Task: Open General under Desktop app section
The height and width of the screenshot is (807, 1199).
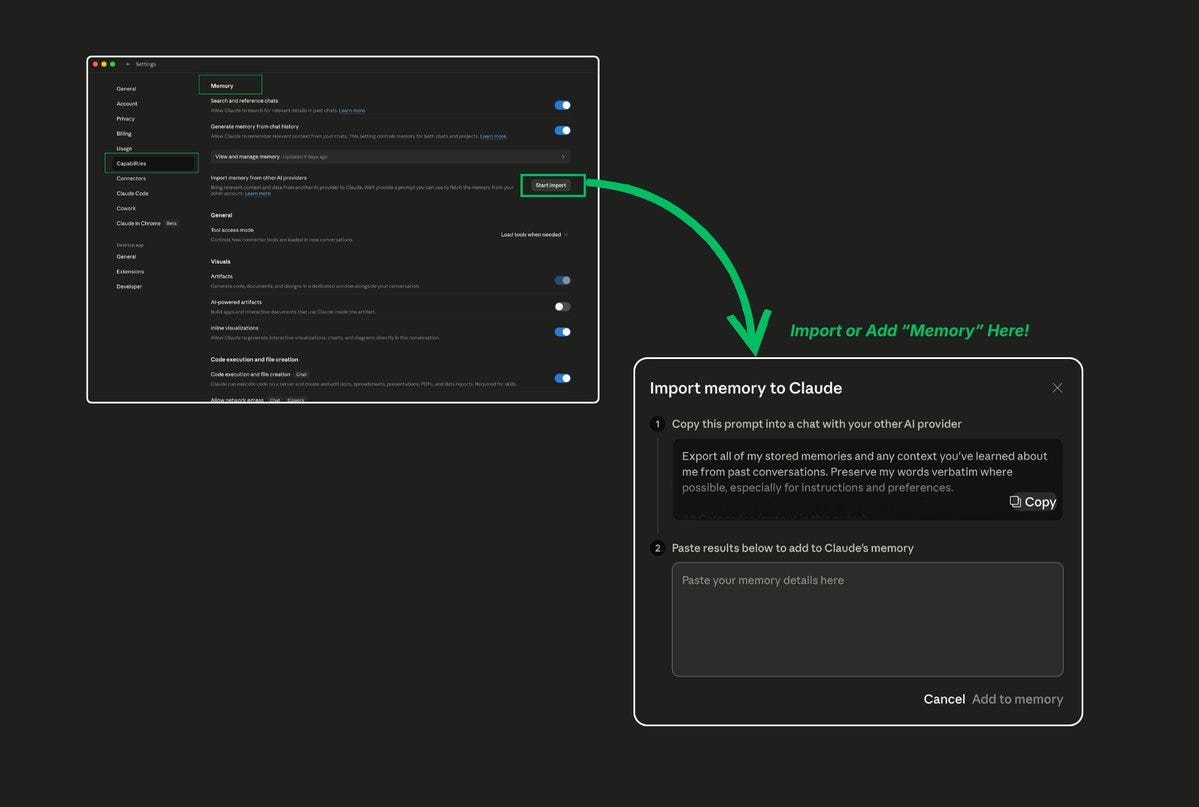Action: (x=126, y=256)
